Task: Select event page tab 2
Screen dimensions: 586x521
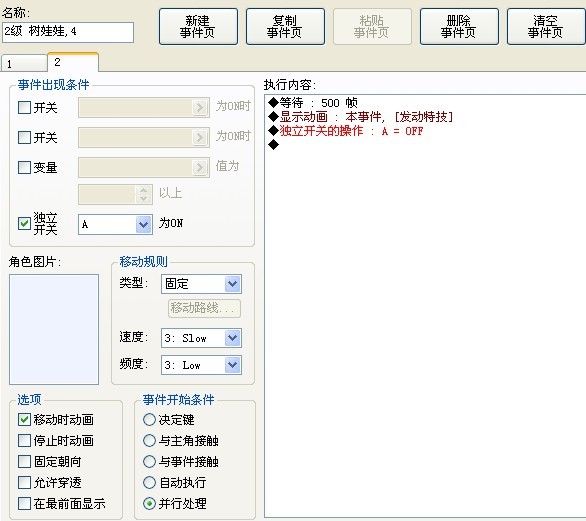Action: point(73,62)
